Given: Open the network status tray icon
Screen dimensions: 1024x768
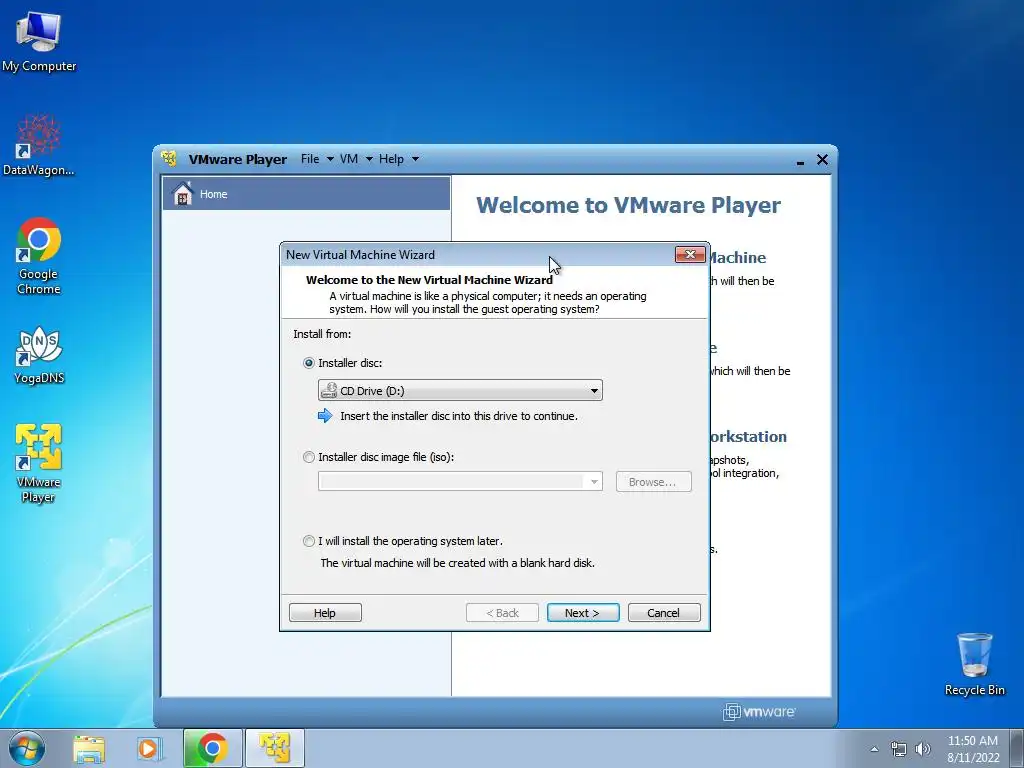Looking at the screenshot, I should pyautogui.click(x=899, y=749).
